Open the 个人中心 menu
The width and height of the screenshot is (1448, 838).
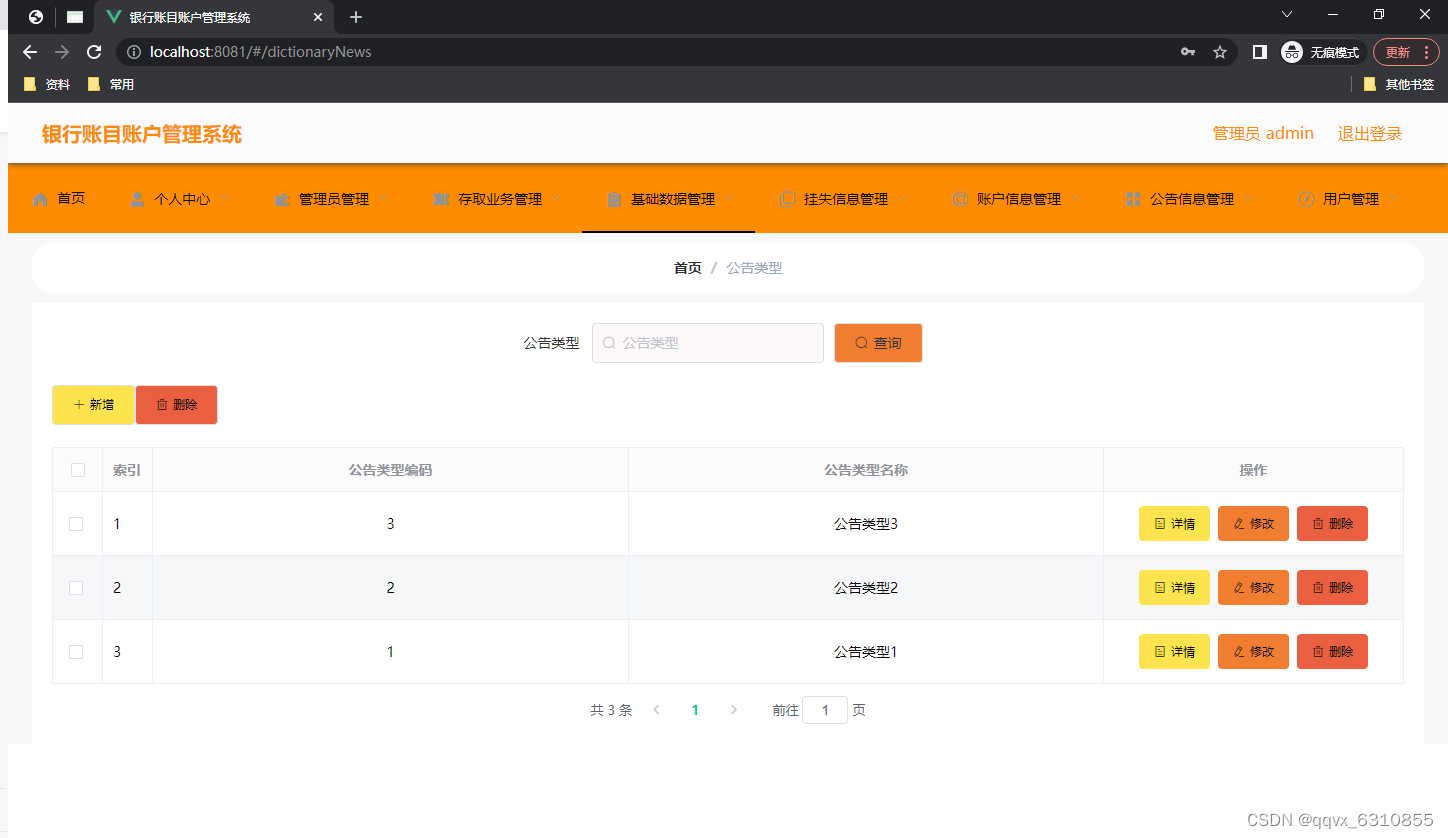tap(181, 199)
